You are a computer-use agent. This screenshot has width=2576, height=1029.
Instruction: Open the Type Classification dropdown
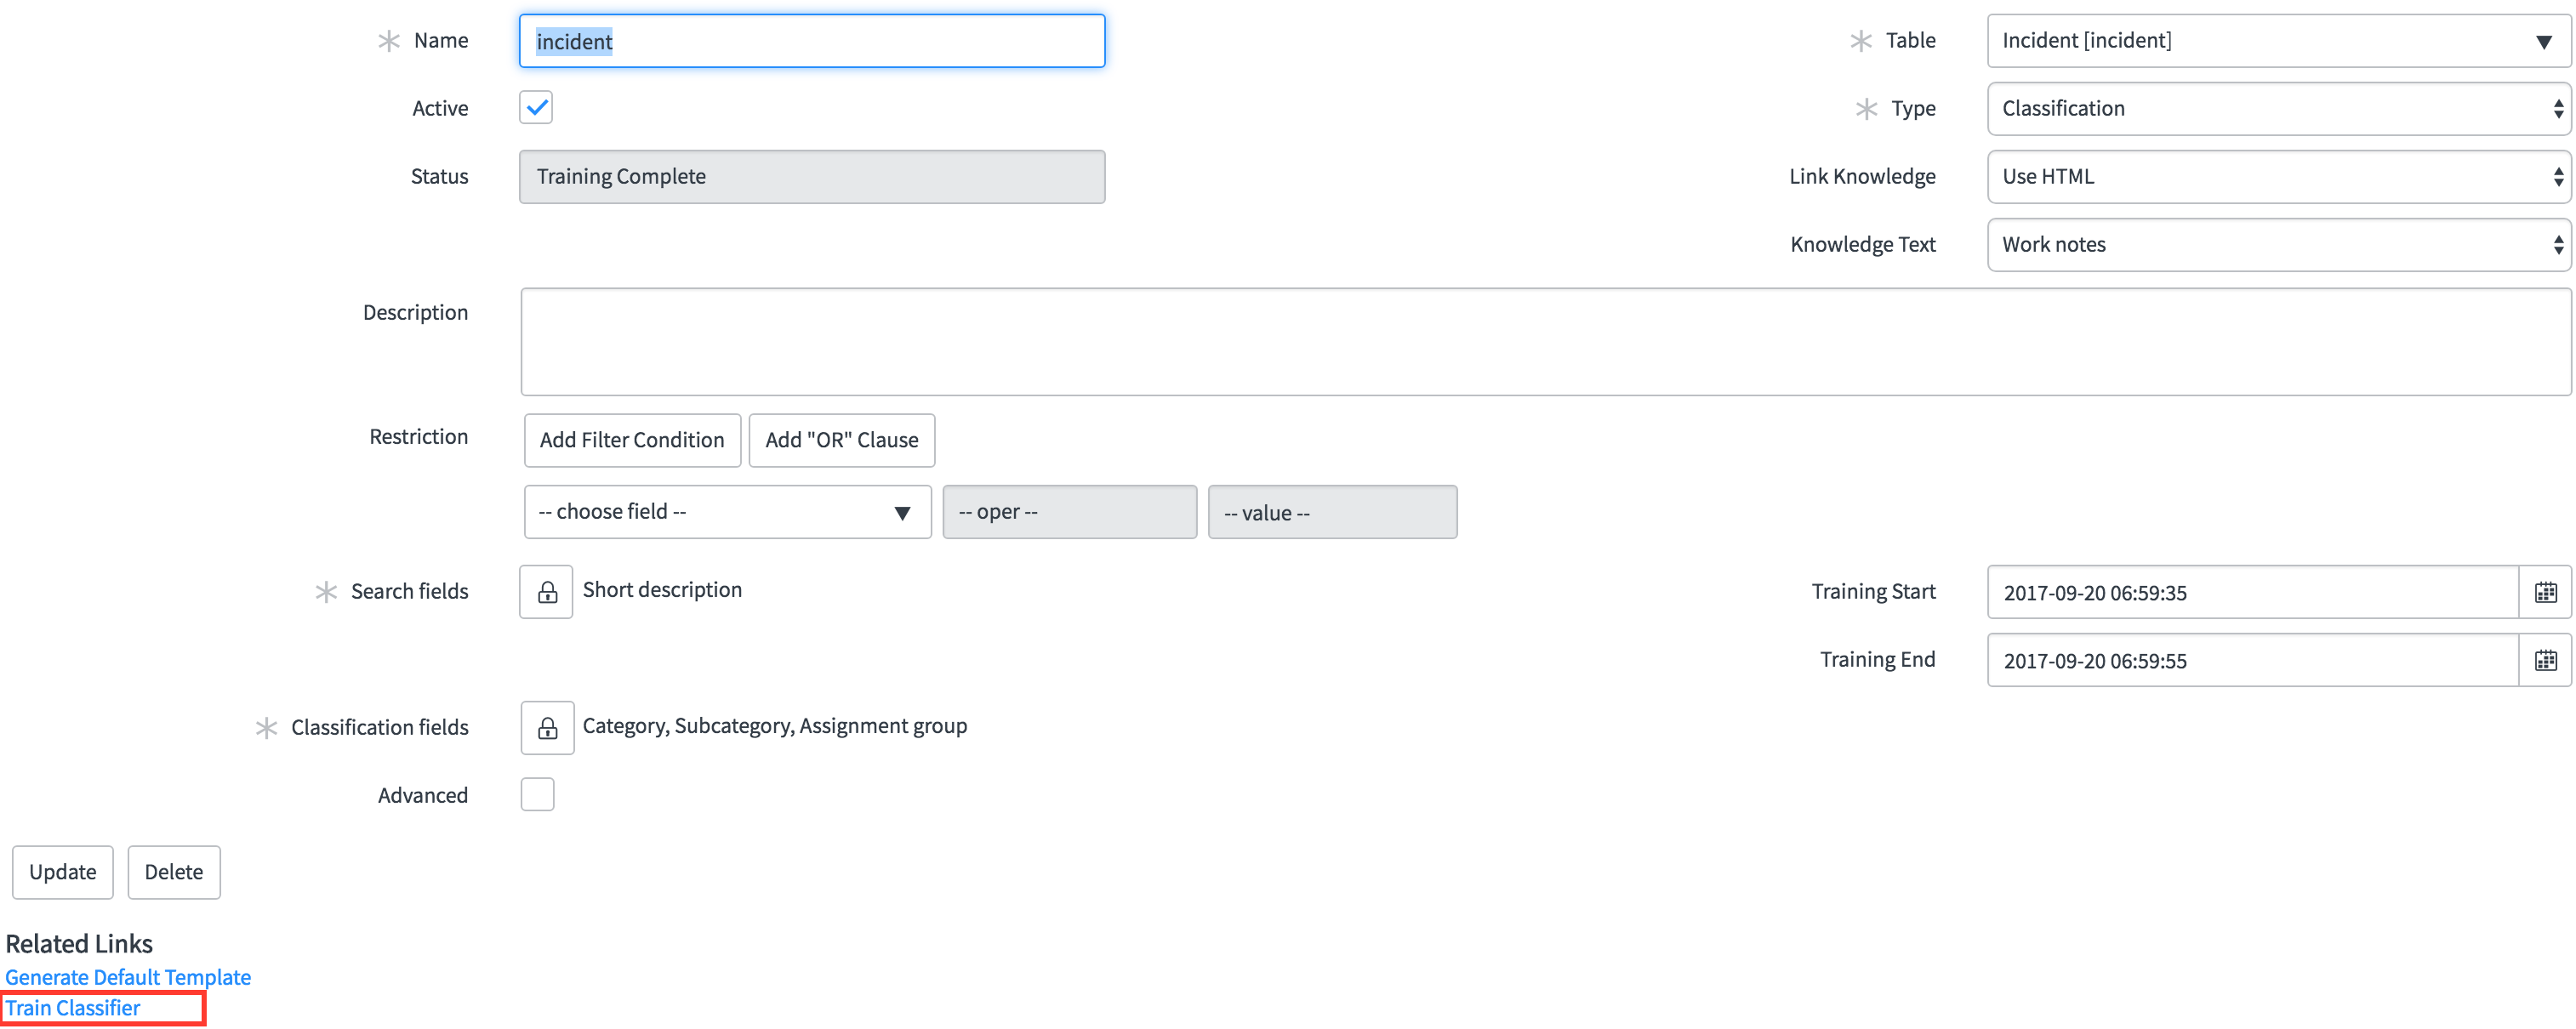point(2278,109)
